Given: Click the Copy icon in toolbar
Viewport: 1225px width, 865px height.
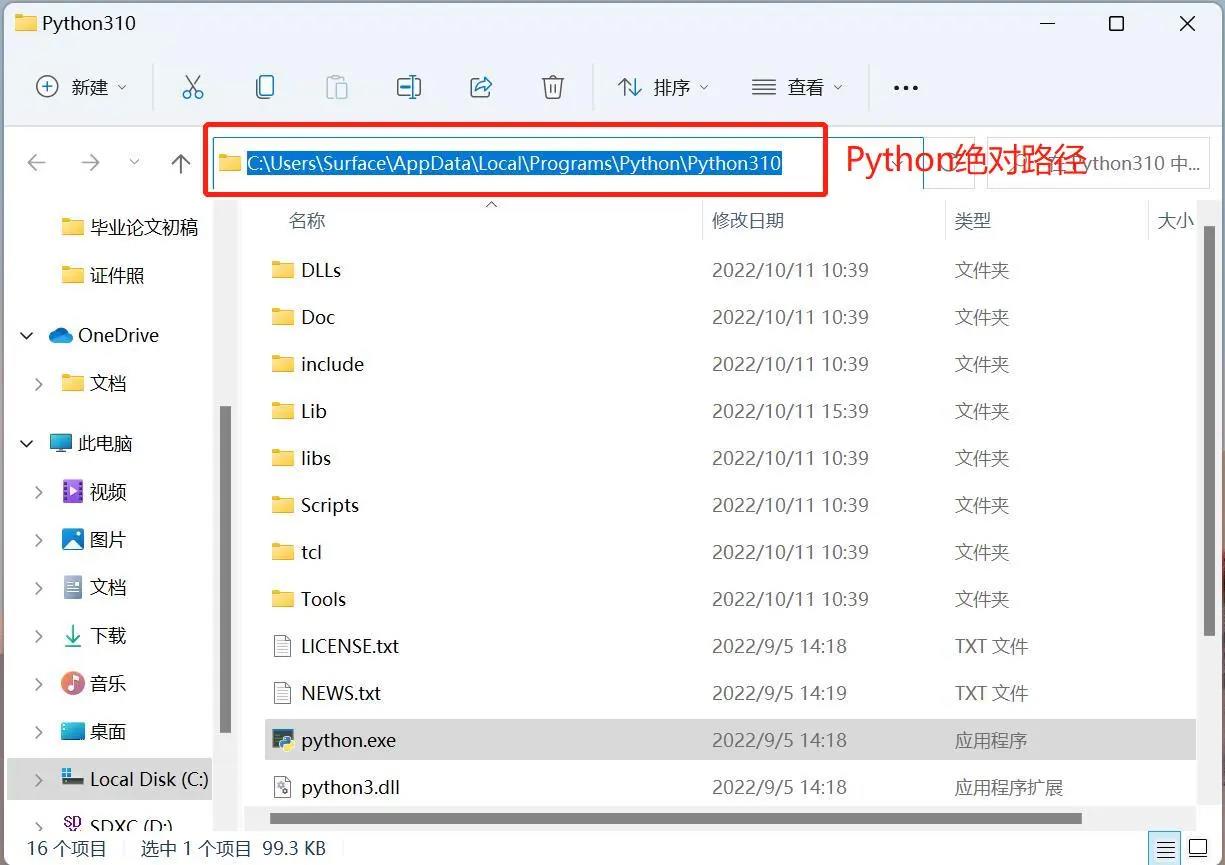Looking at the screenshot, I should [265, 87].
